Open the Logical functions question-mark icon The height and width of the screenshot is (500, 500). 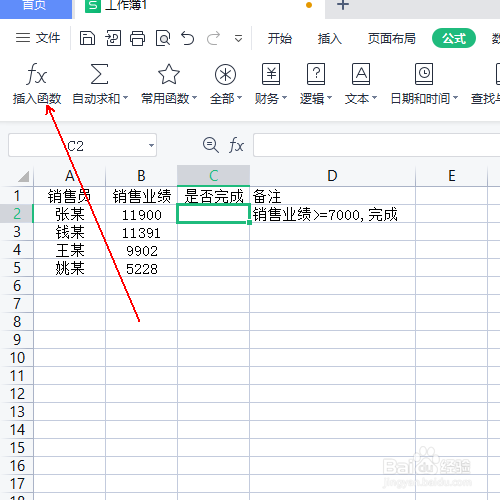tap(316, 74)
